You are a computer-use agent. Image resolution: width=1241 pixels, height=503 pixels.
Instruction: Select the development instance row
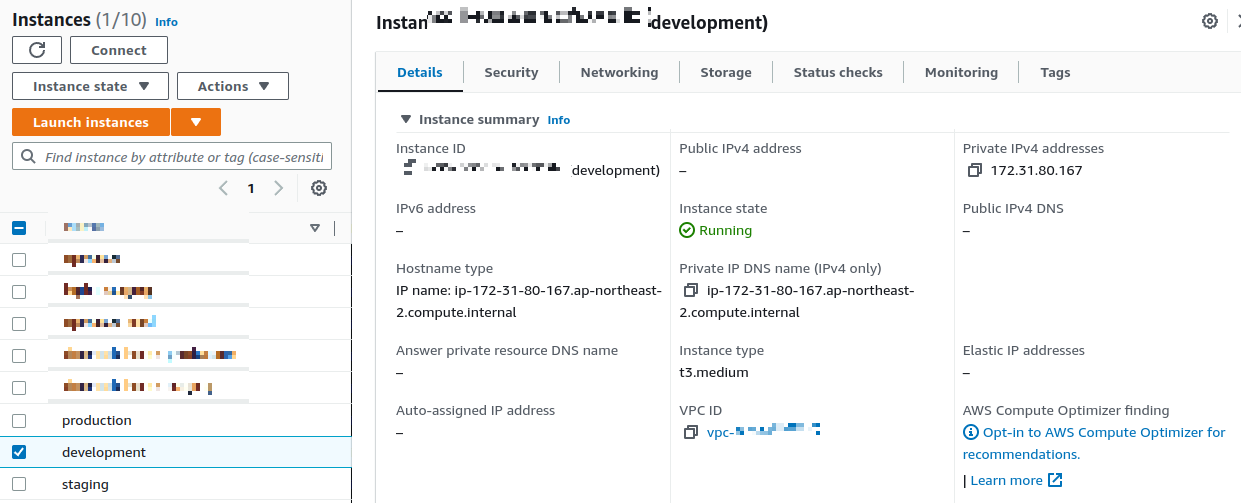pos(176,452)
